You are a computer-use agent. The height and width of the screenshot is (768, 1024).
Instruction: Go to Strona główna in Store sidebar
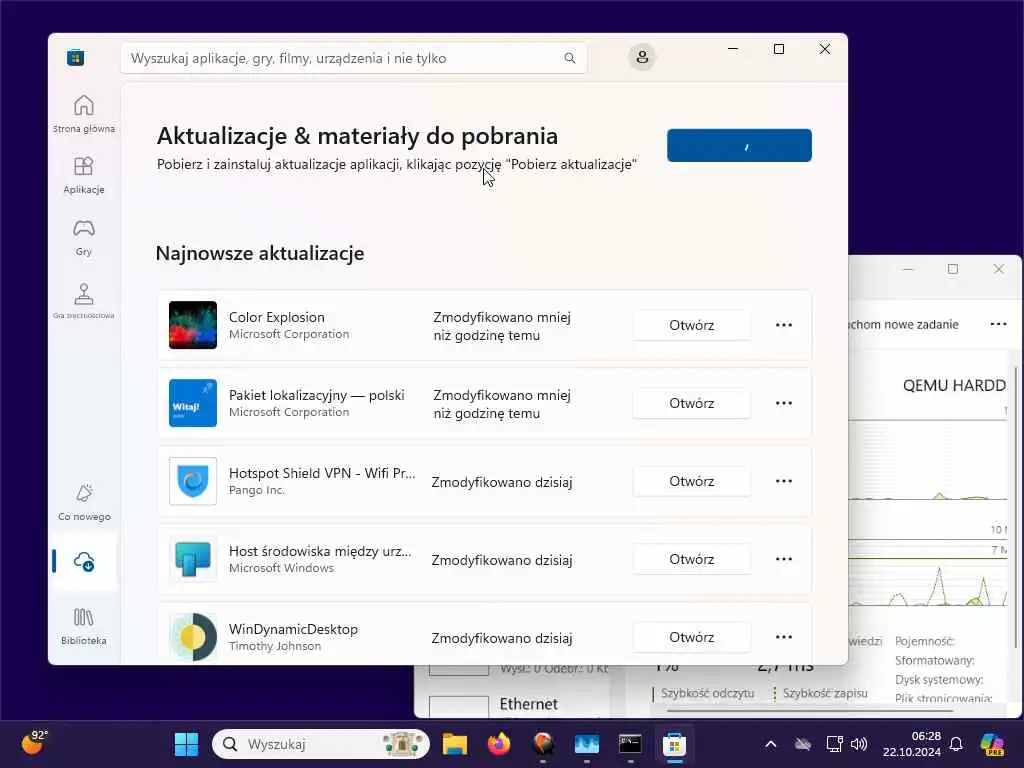pos(84,114)
